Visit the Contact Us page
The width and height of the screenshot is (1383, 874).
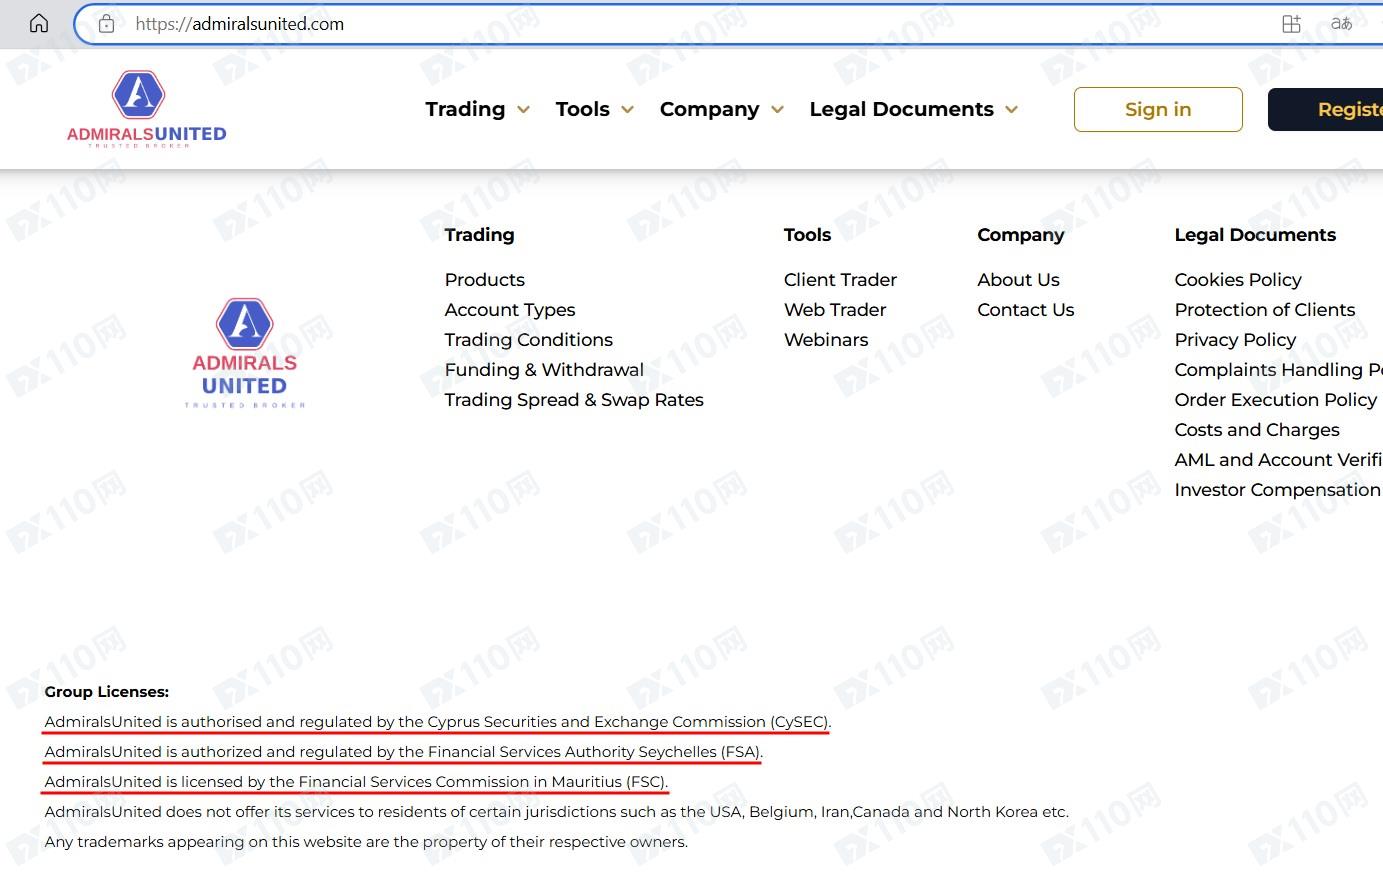click(x=1025, y=310)
